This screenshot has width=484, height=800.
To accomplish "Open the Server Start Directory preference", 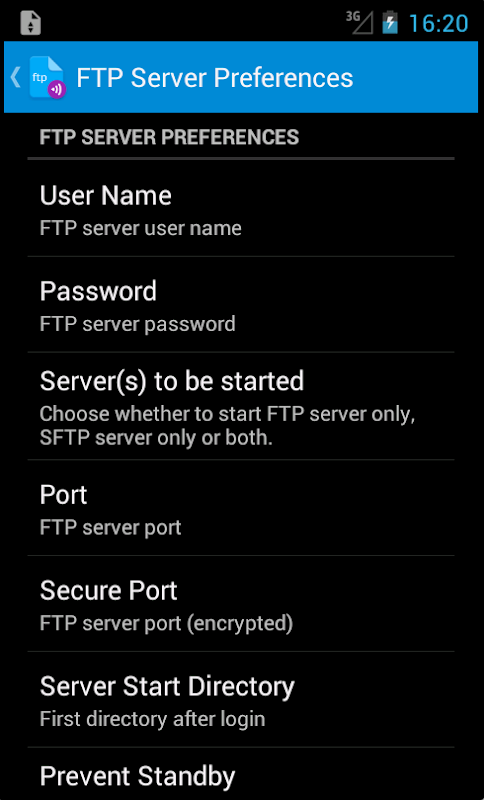I will coord(241,699).
